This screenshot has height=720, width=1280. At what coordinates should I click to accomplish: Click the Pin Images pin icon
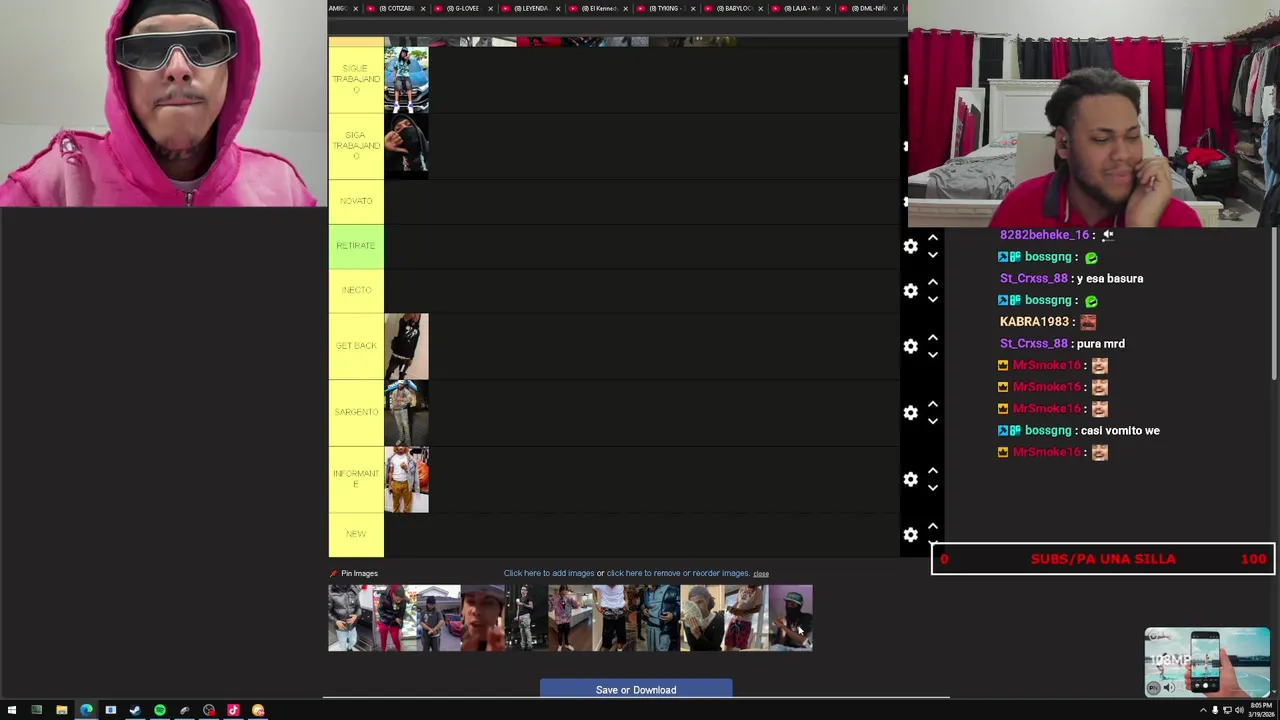(x=333, y=574)
